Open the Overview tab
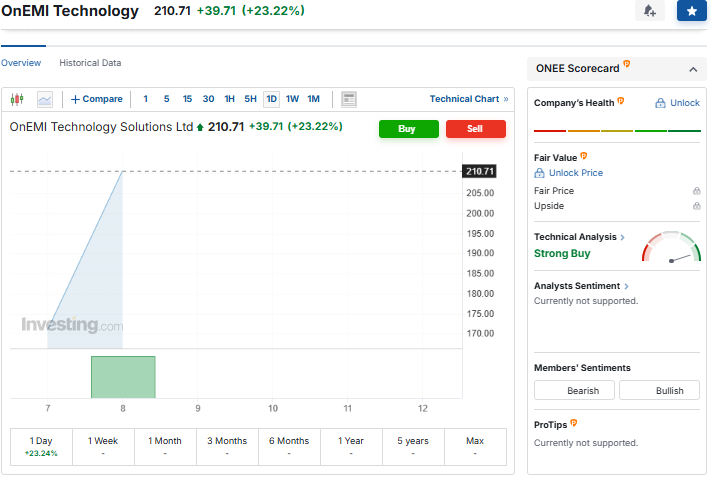The height and width of the screenshot is (481, 711). coord(21,63)
